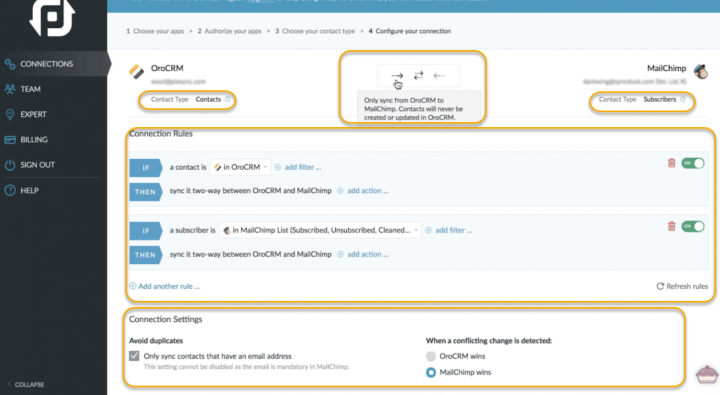Collapse the sidebar
Viewport: 720px width, 395px height.
pos(26,384)
